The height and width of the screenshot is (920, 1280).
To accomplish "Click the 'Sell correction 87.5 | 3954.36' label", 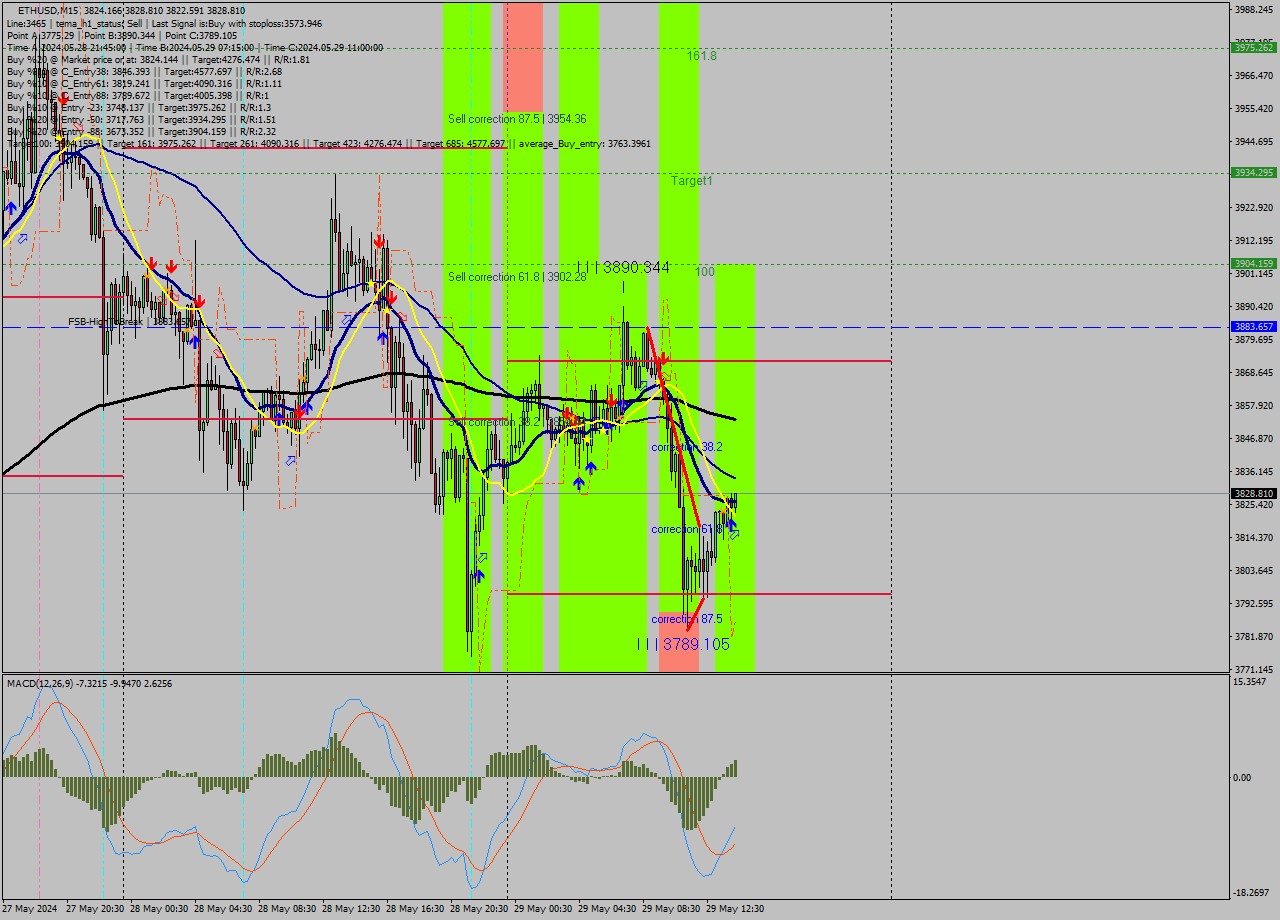I will 517,119.
